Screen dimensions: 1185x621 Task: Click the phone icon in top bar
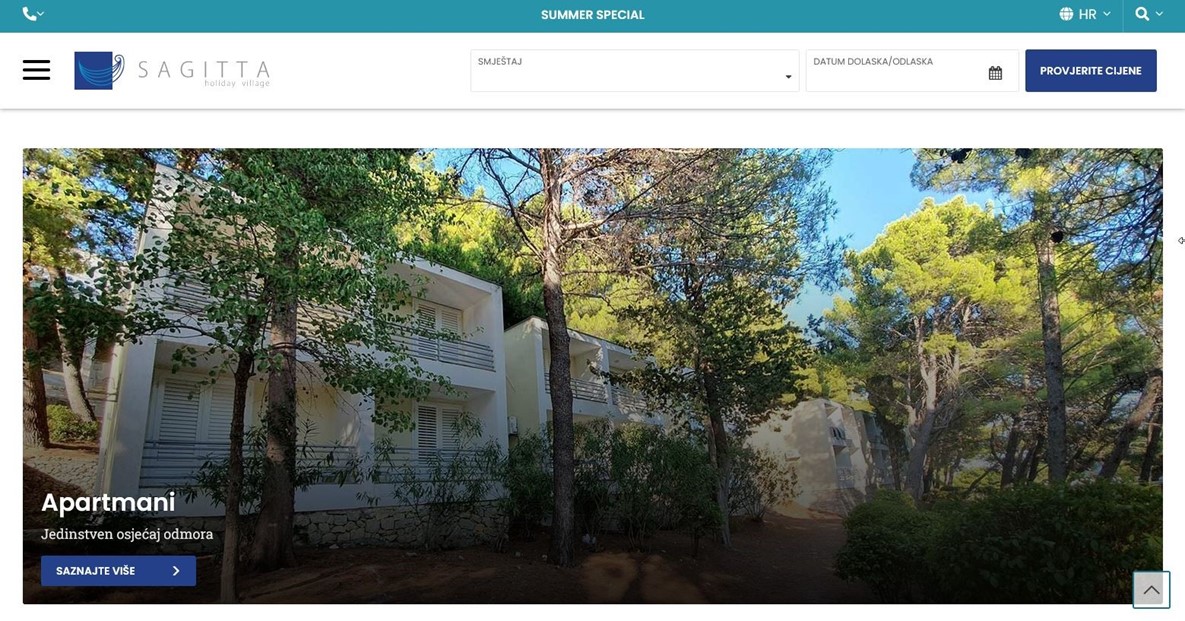29,14
